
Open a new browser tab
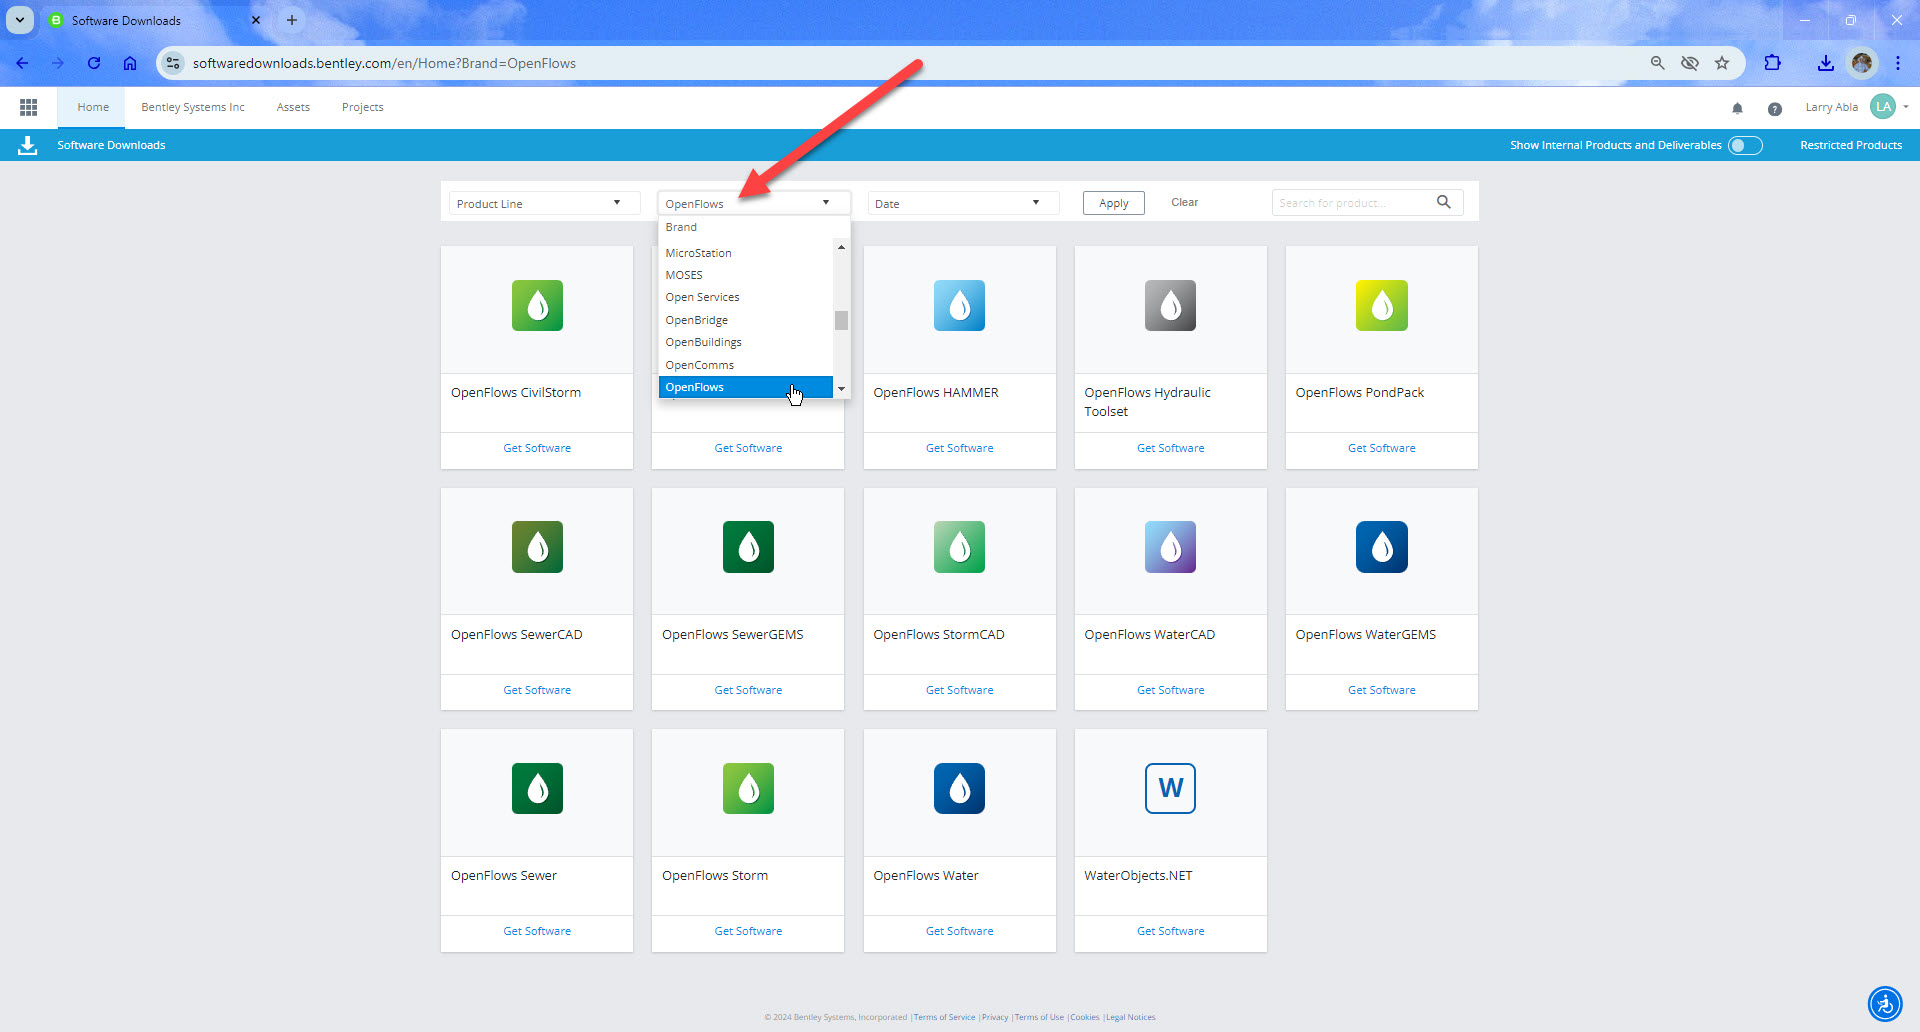tap(292, 20)
